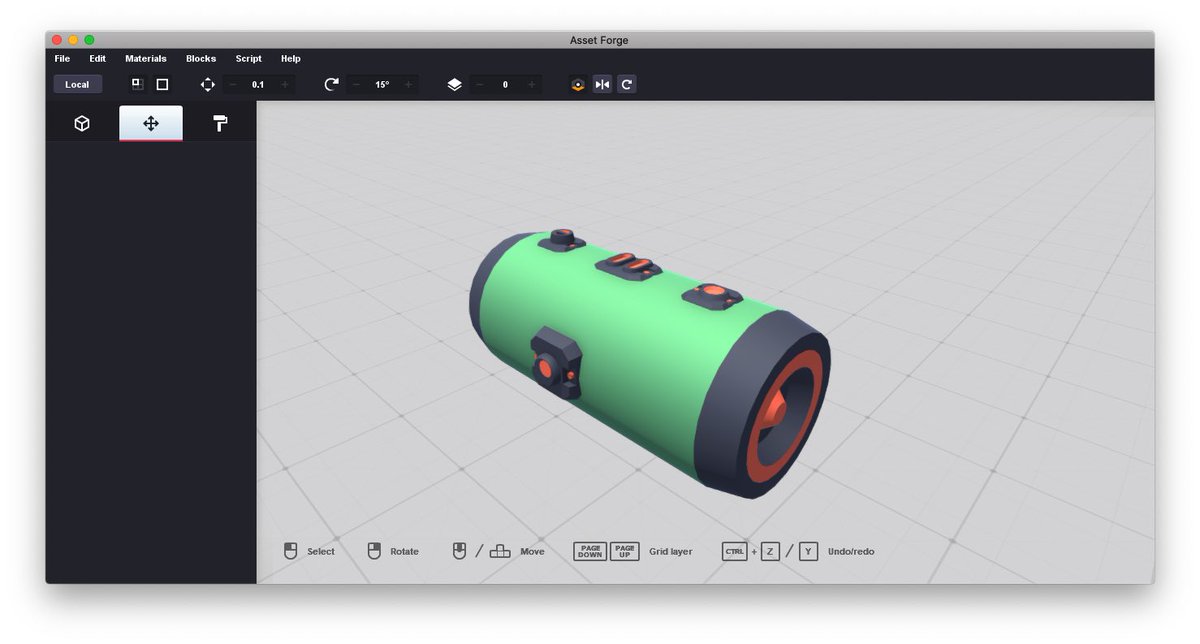
Task: Decrease move snap value with minus
Action: 233,85
